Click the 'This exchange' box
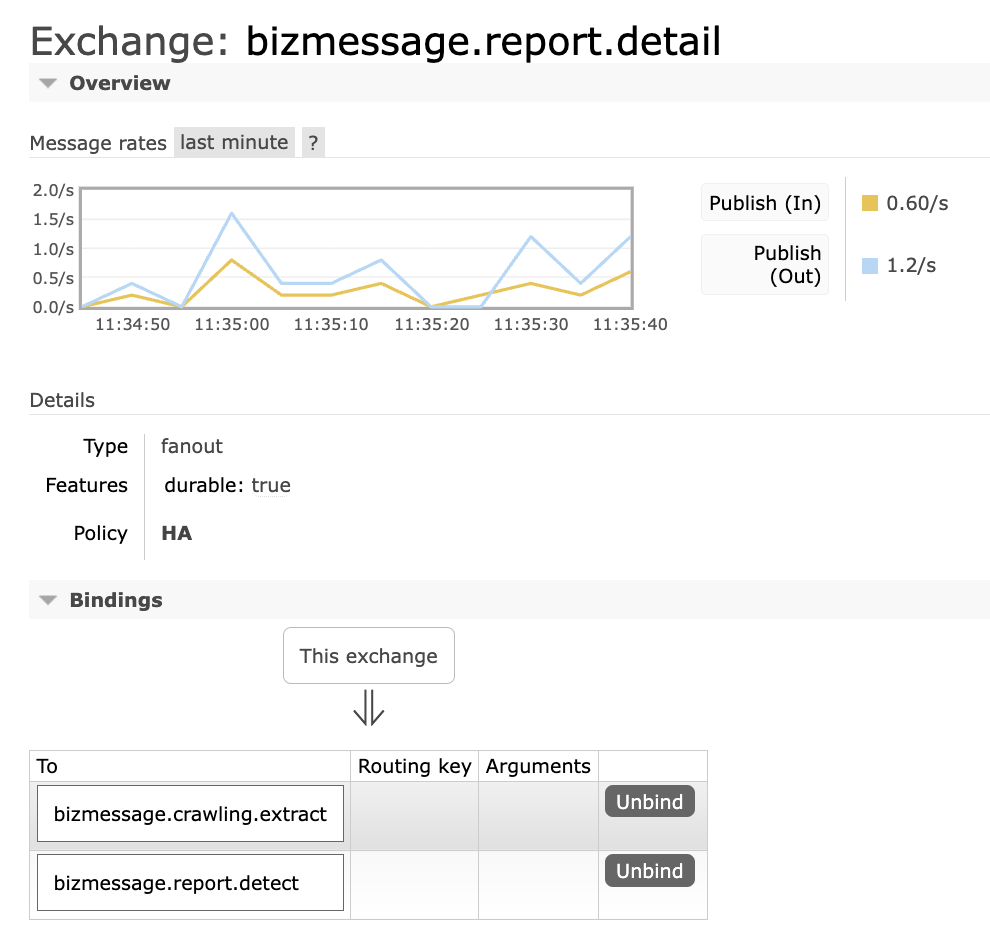Viewport: 990px width, 942px height. (x=368, y=656)
